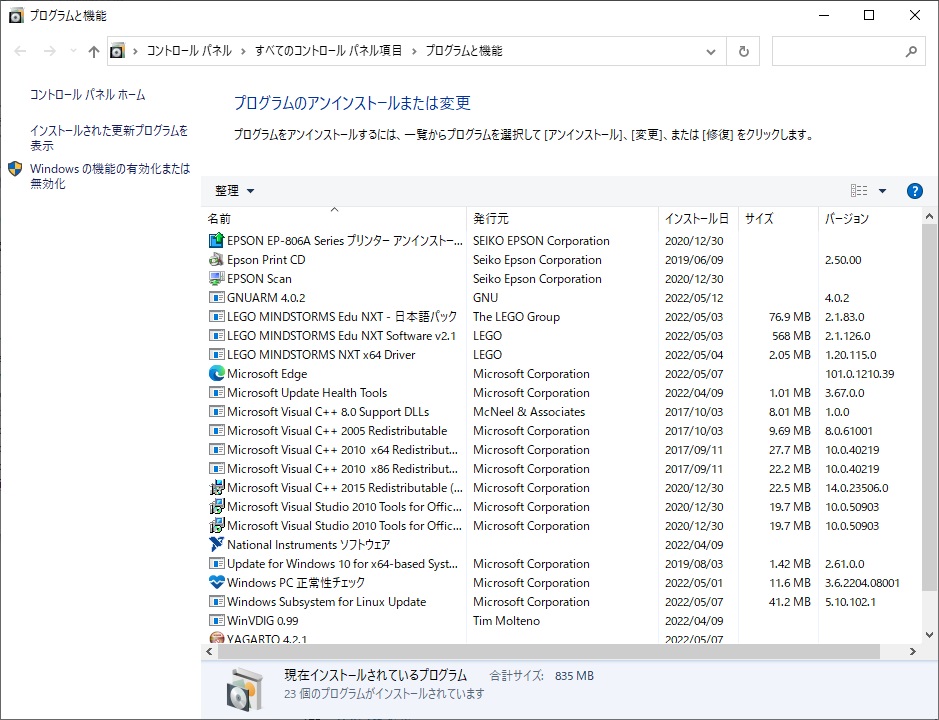This screenshot has width=939, height=720.
Task: Sort the list by 名前 column
Action: tap(334, 219)
